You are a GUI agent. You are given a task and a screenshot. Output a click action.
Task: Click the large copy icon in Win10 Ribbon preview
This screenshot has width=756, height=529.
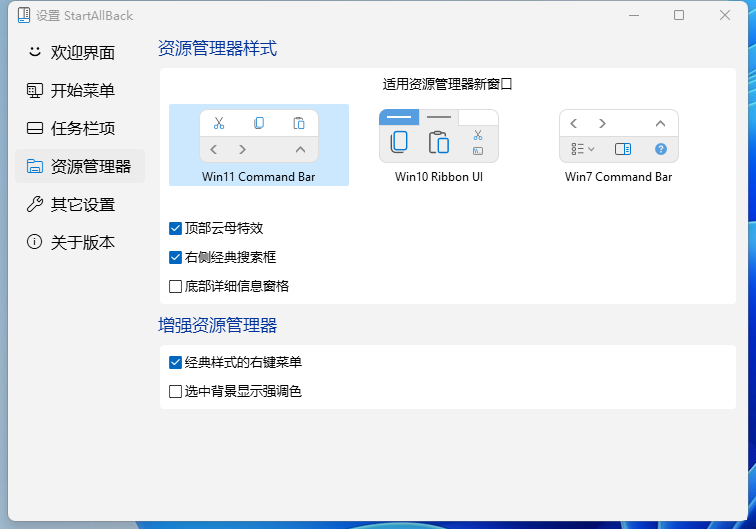pyautogui.click(x=399, y=142)
